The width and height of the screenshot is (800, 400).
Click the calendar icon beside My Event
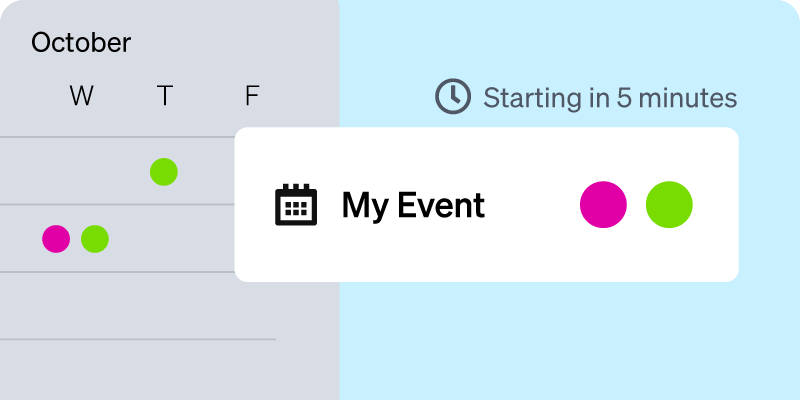[x=296, y=205]
